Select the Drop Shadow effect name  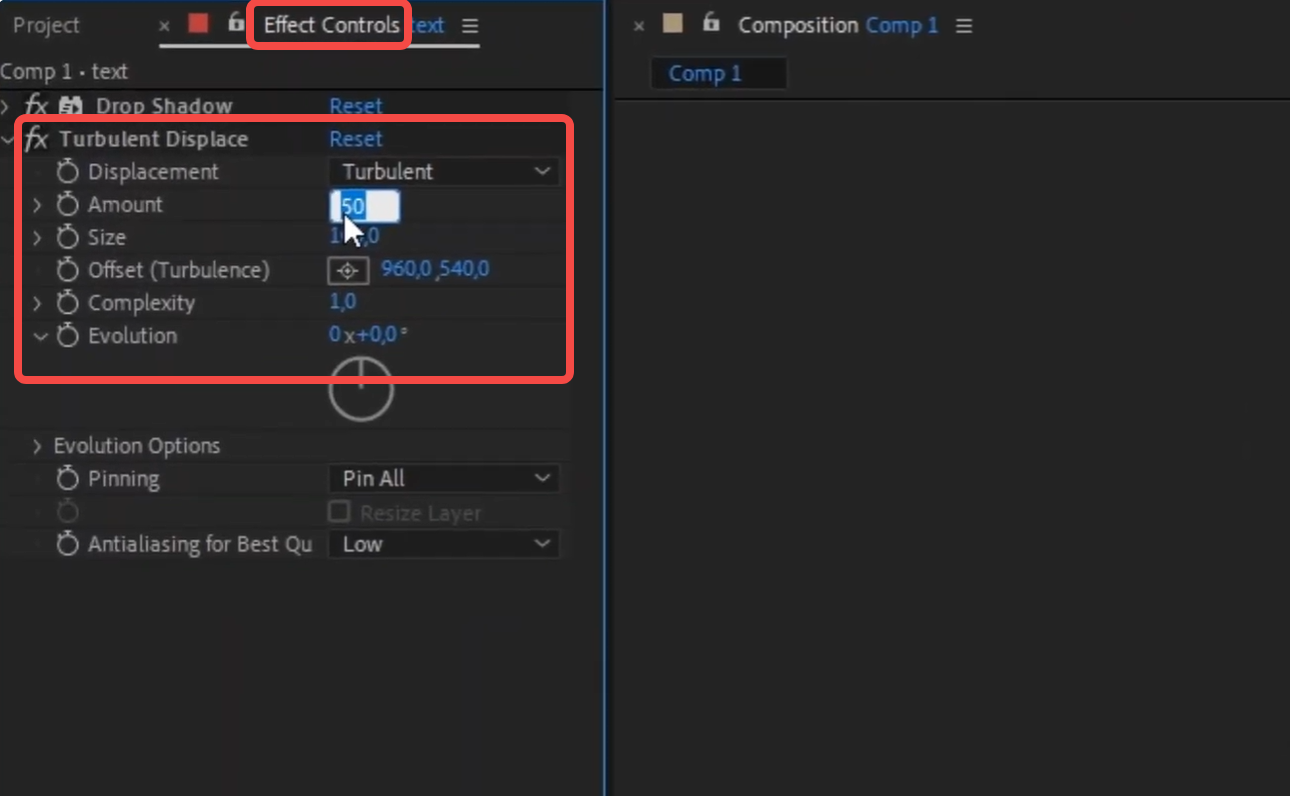tap(164, 106)
